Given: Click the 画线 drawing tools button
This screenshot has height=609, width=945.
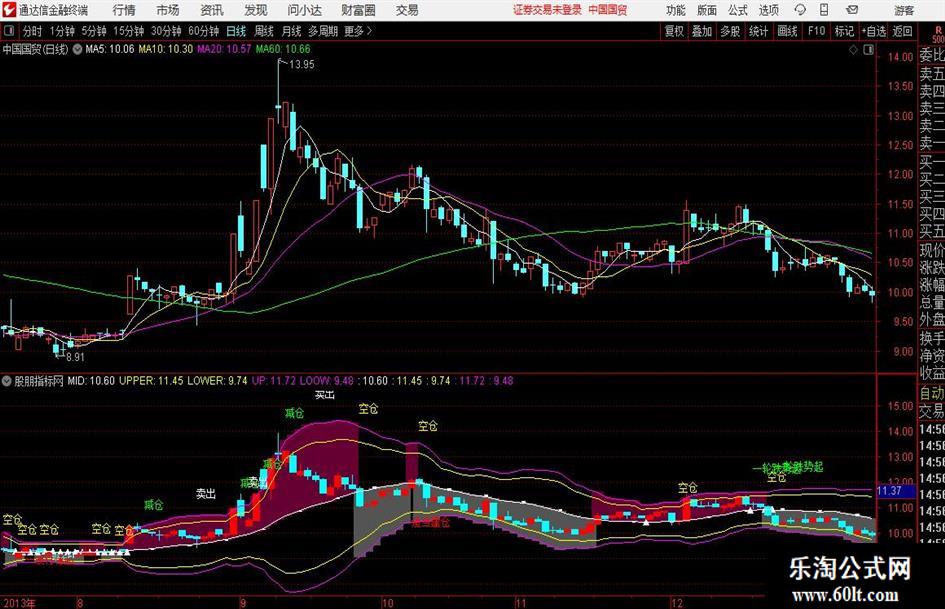Looking at the screenshot, I should coord(787,31).
